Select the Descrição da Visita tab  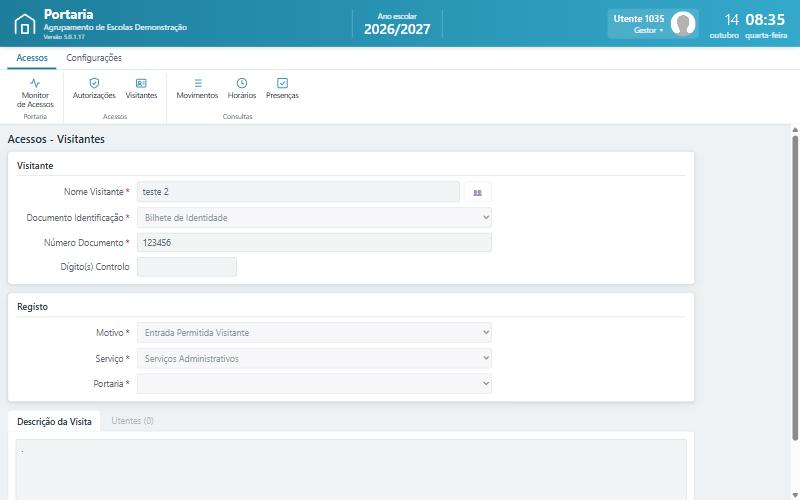(x=54, y=421)
